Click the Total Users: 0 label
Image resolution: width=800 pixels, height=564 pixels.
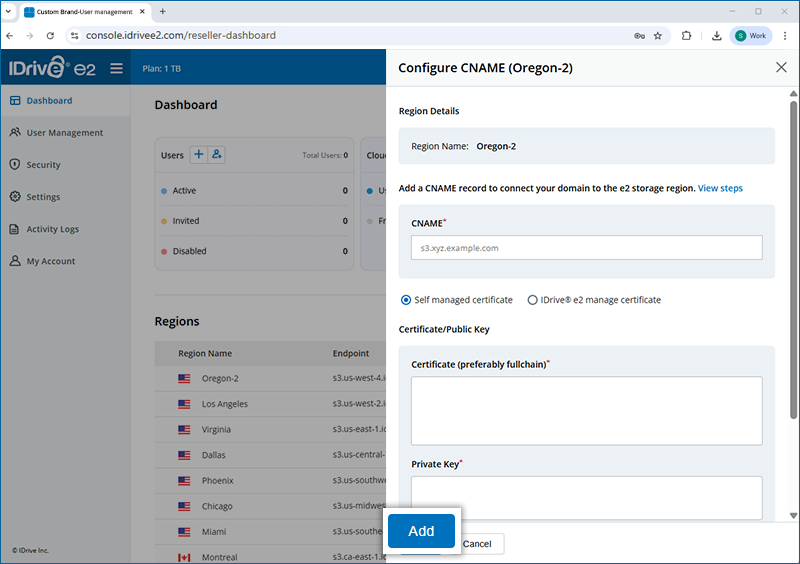pyautogui.click(x=325, y=155)
